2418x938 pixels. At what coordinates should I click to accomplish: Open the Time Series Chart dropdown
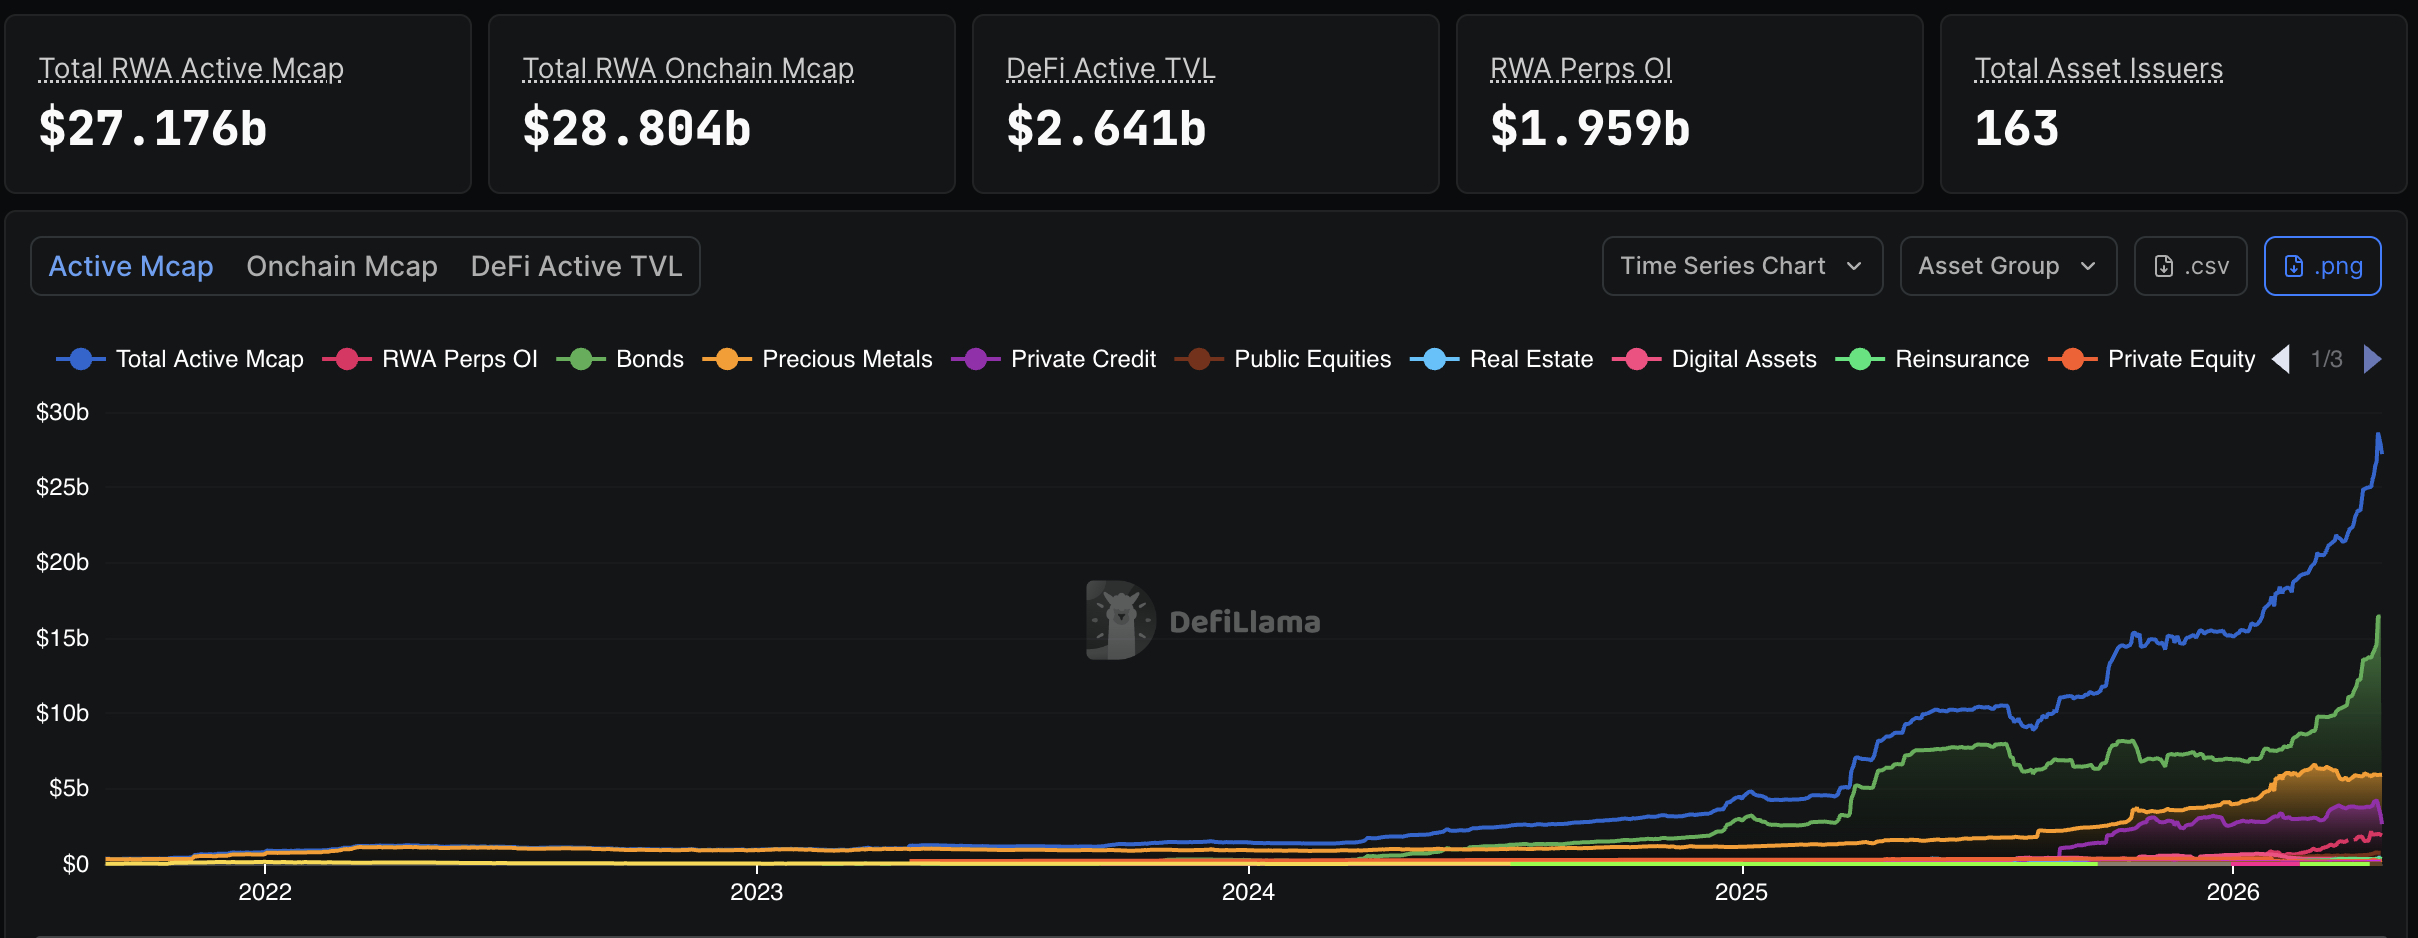[x=1740, y=266]
